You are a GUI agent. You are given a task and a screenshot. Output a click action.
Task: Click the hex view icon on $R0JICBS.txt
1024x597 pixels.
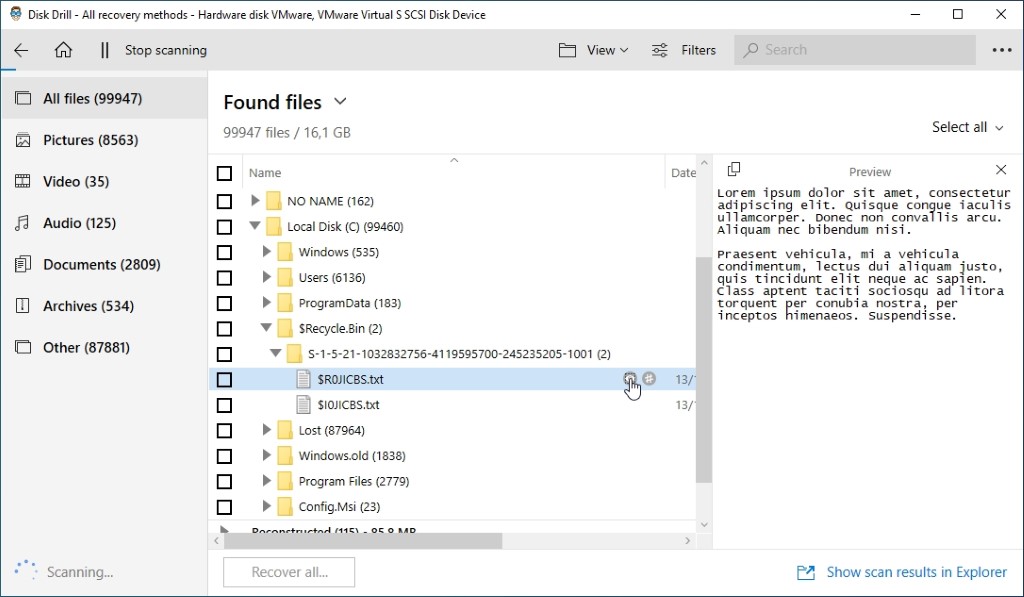point(649,378)
